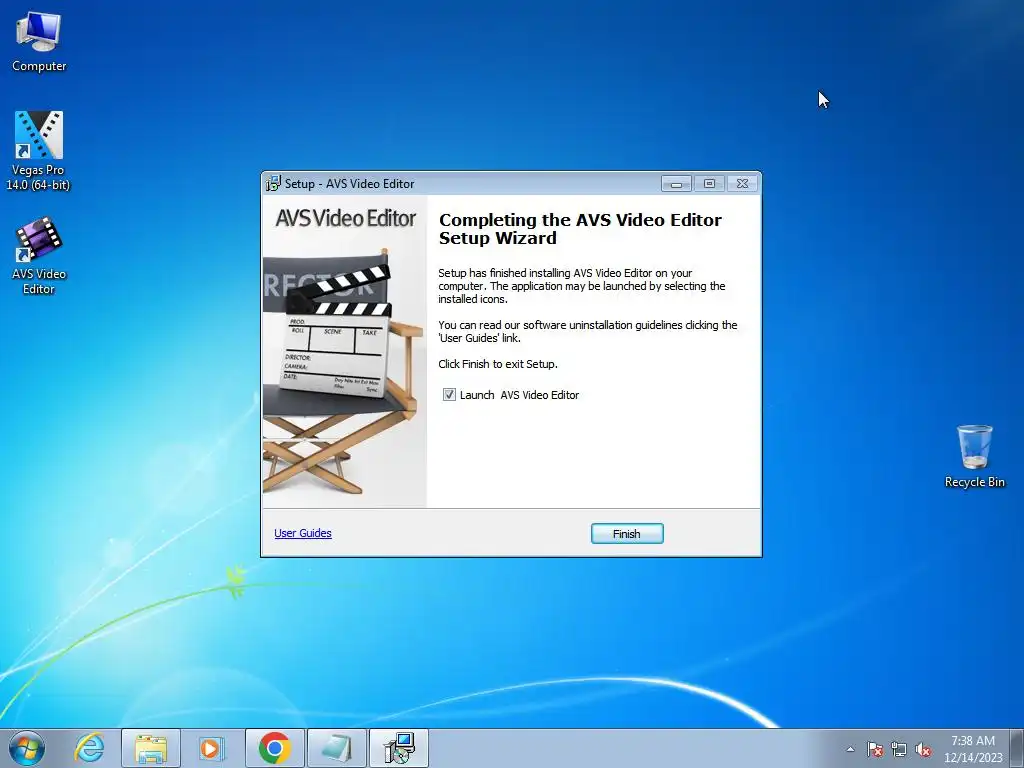The height and width of the screenshot is (768, 1024).
Task: Close the Setup - AVS Video Editor window
Action: click(x=743, y=184)
